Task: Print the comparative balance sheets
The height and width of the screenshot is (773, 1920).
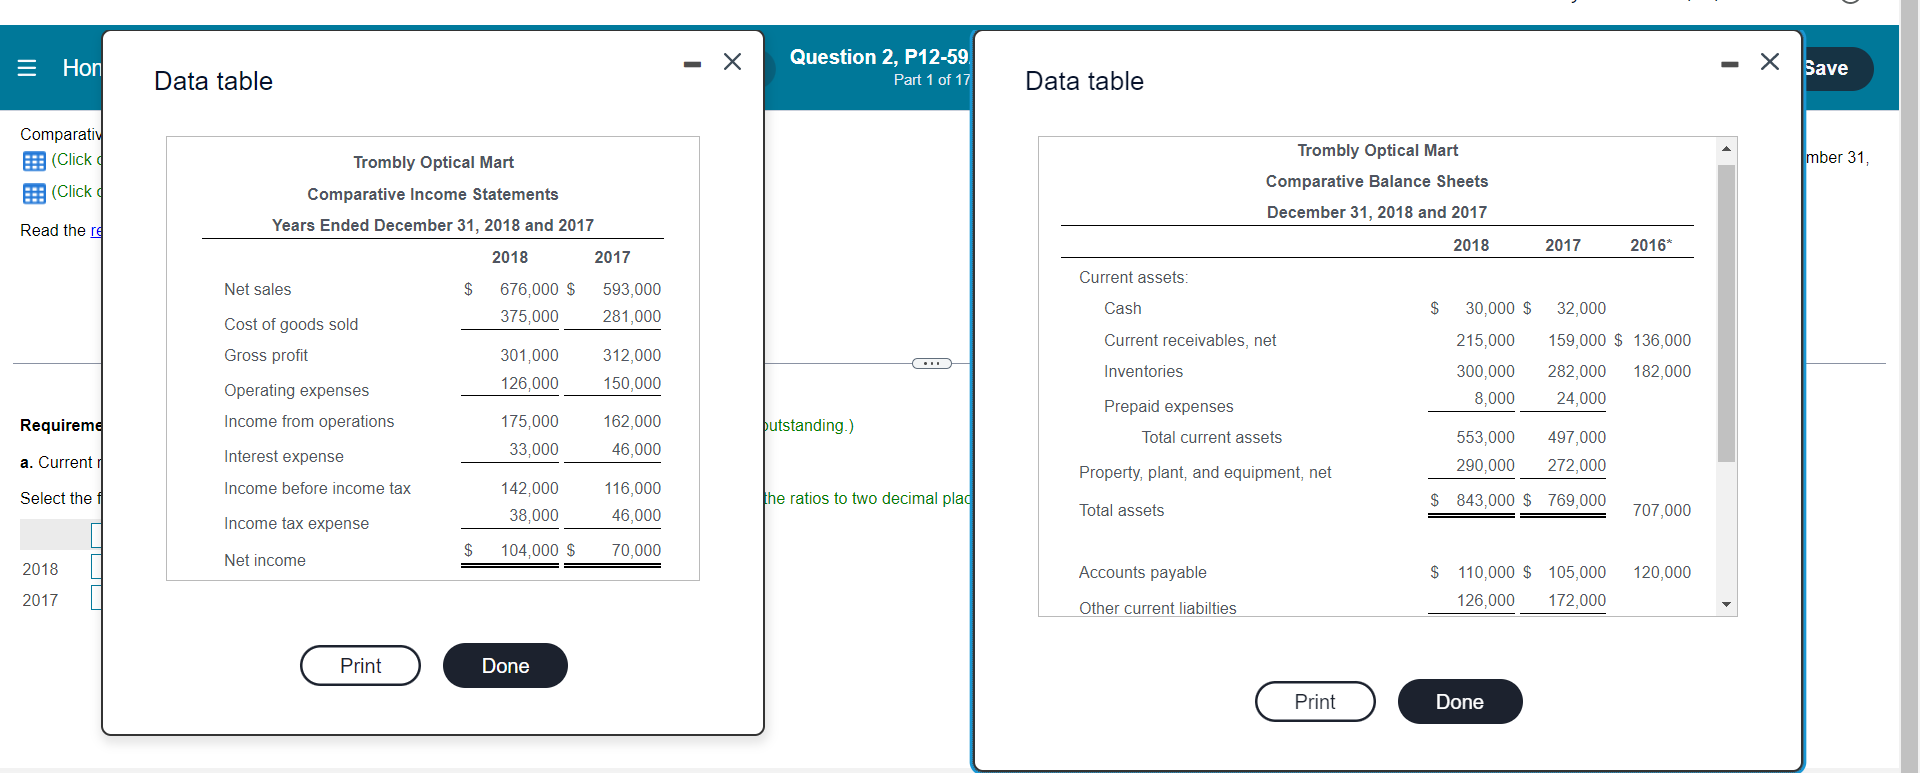Action: point(1315,701)
